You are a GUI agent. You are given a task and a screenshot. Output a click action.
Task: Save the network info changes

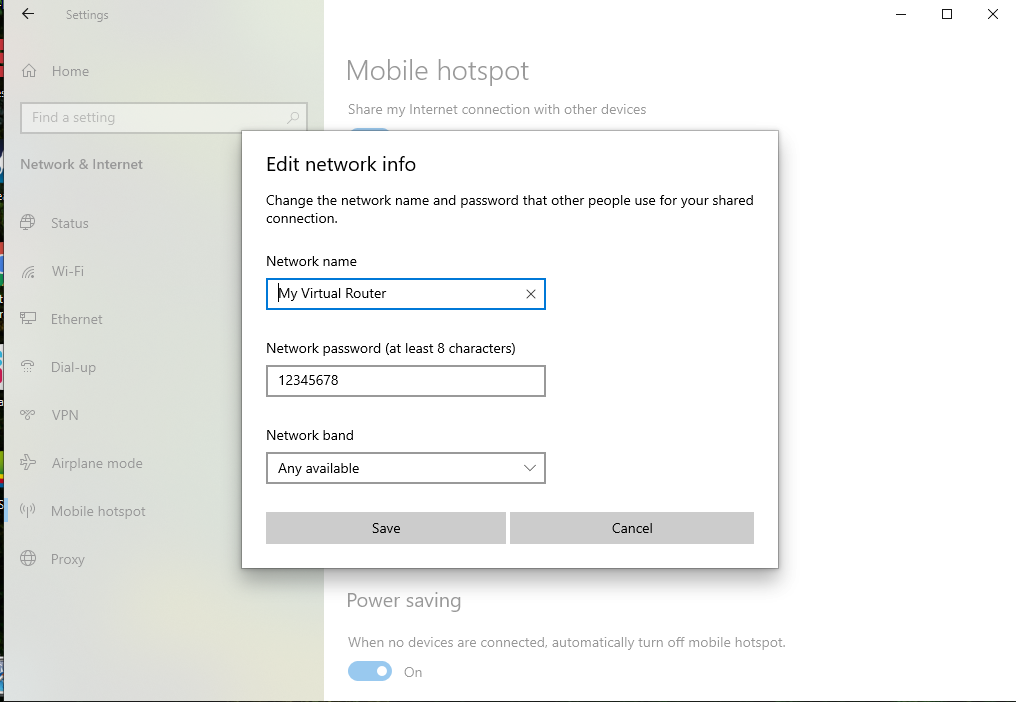pos(386,528)
